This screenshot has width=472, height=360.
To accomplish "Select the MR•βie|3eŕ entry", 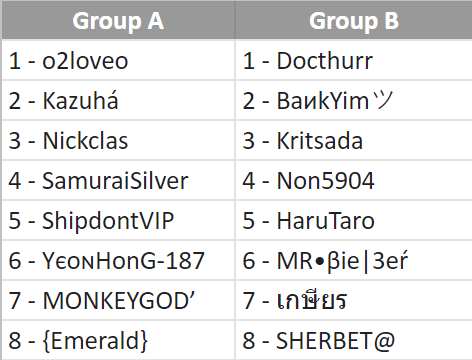I will click(x=354, y=260).
